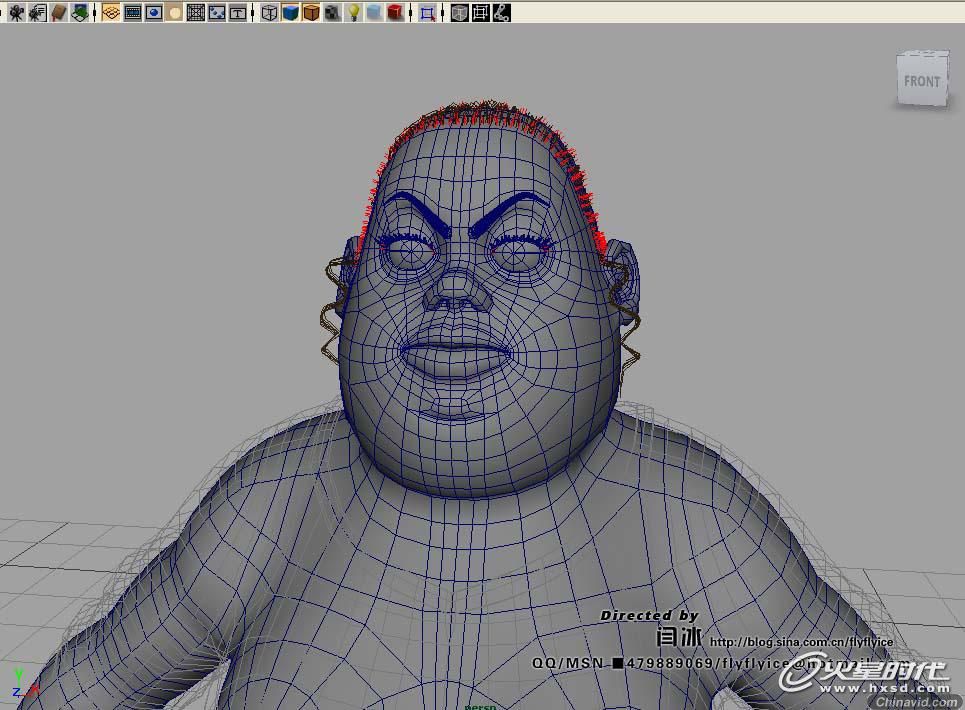Click the FRONT face of the ViewCube
The height and width of the screenshot is (710, 965).
coord(921,82)
